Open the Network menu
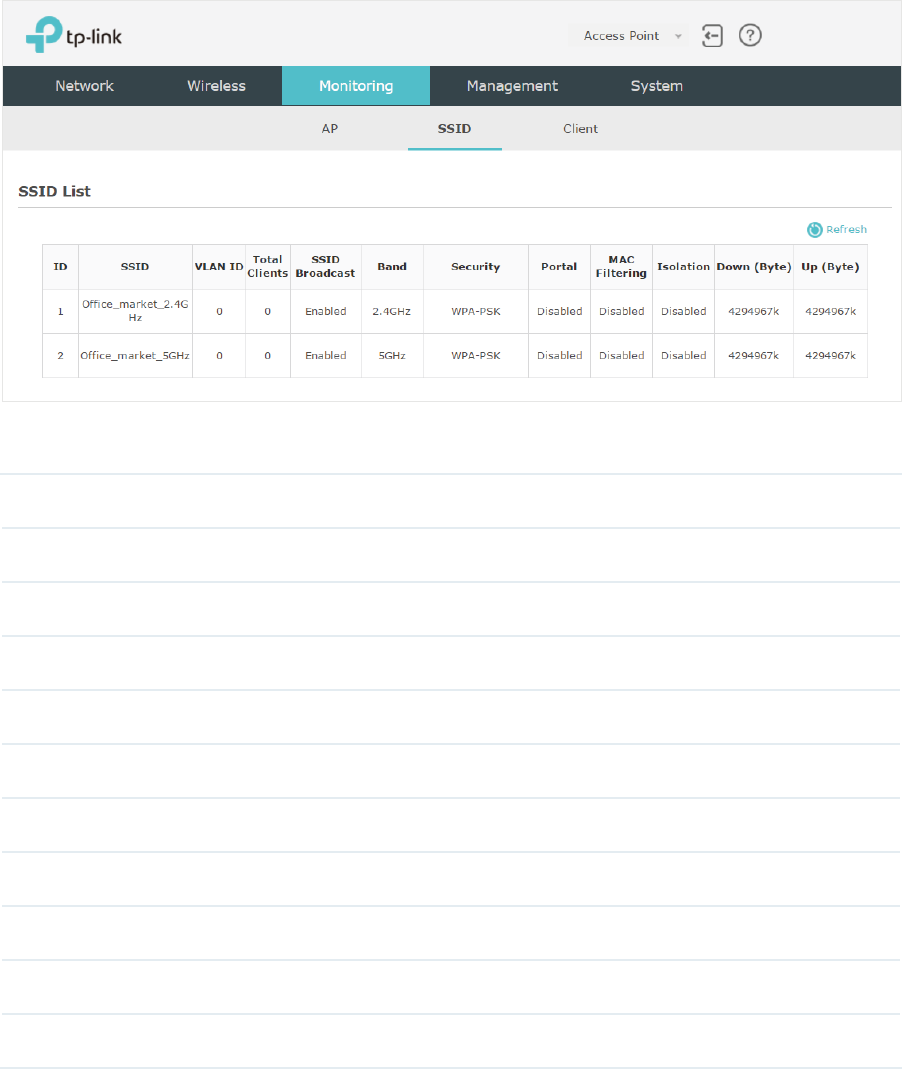 coord(85,86)
